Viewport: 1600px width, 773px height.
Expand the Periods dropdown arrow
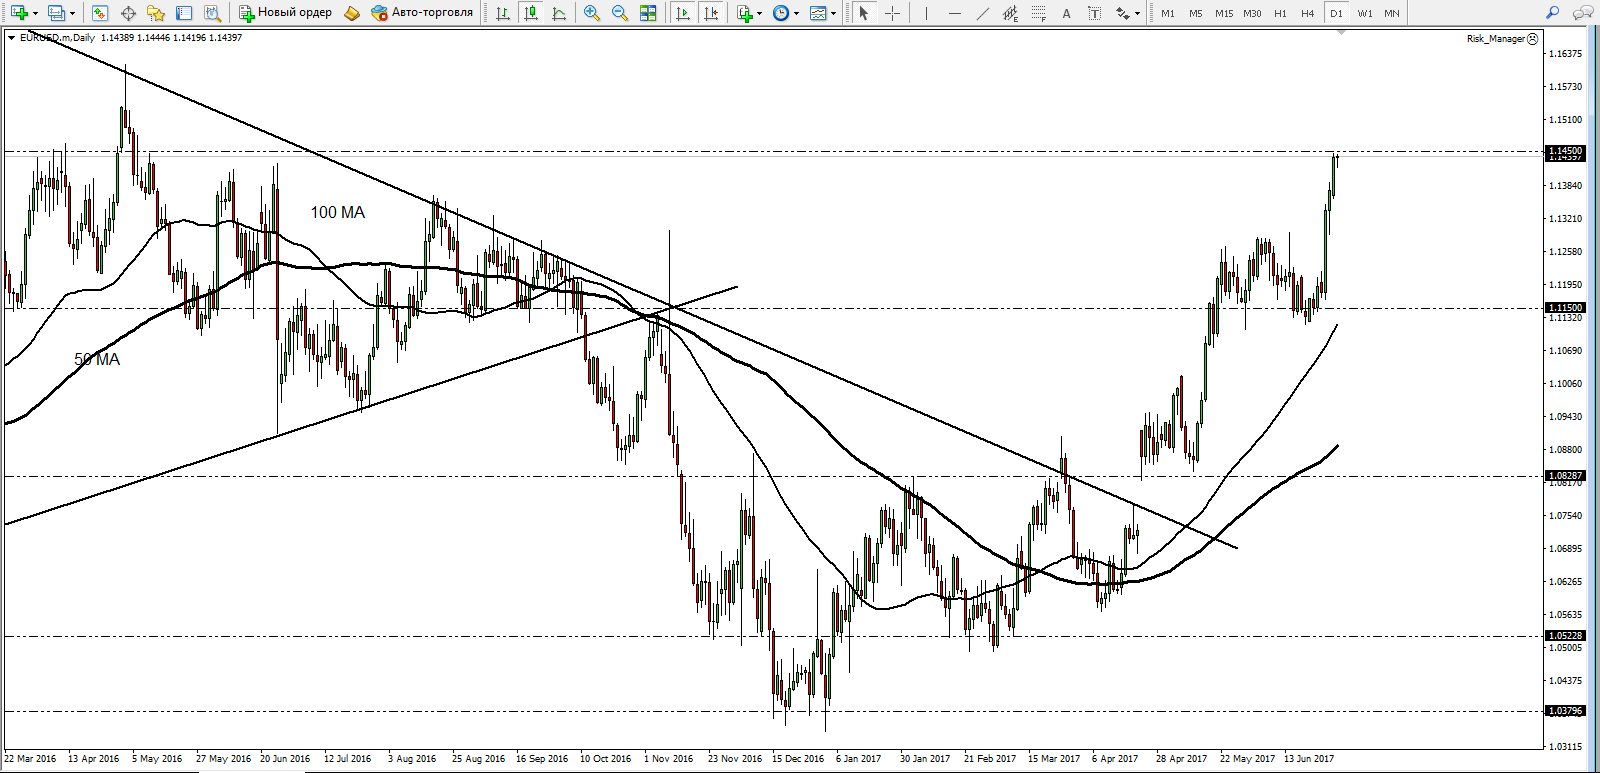tap(797, 14)
